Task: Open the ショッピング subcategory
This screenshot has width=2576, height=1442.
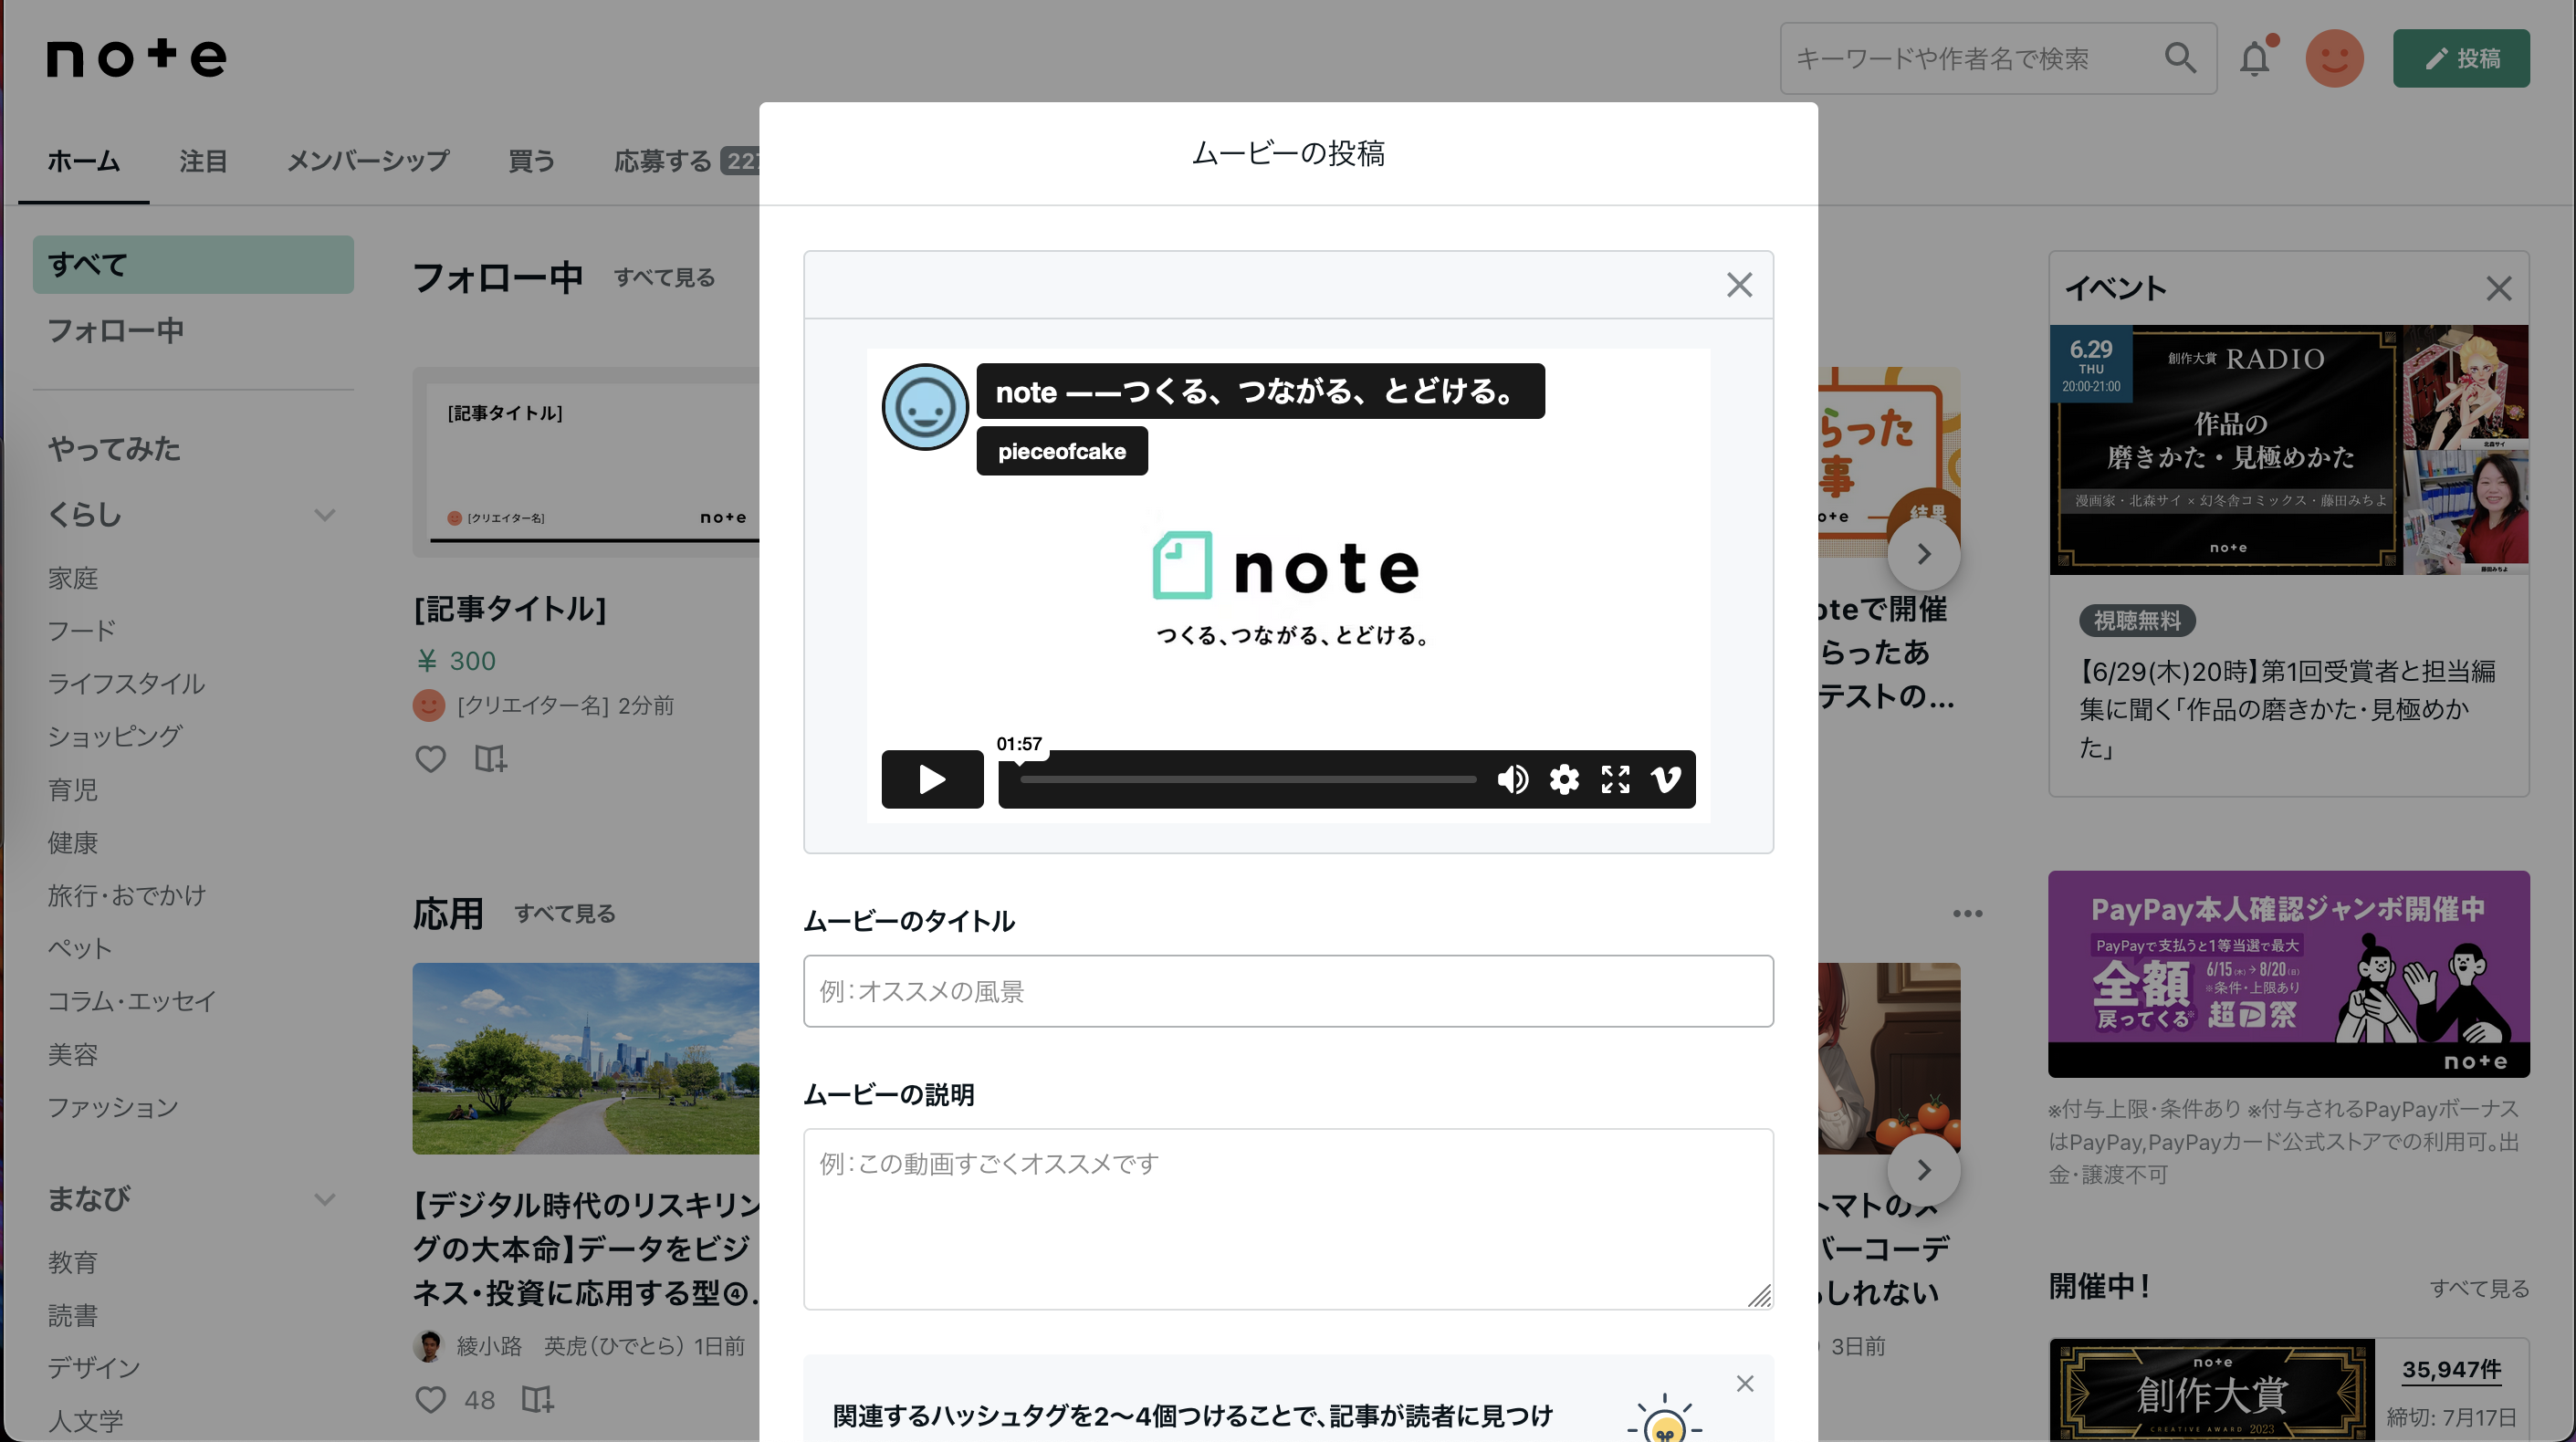Action: (x=115, y=737)
